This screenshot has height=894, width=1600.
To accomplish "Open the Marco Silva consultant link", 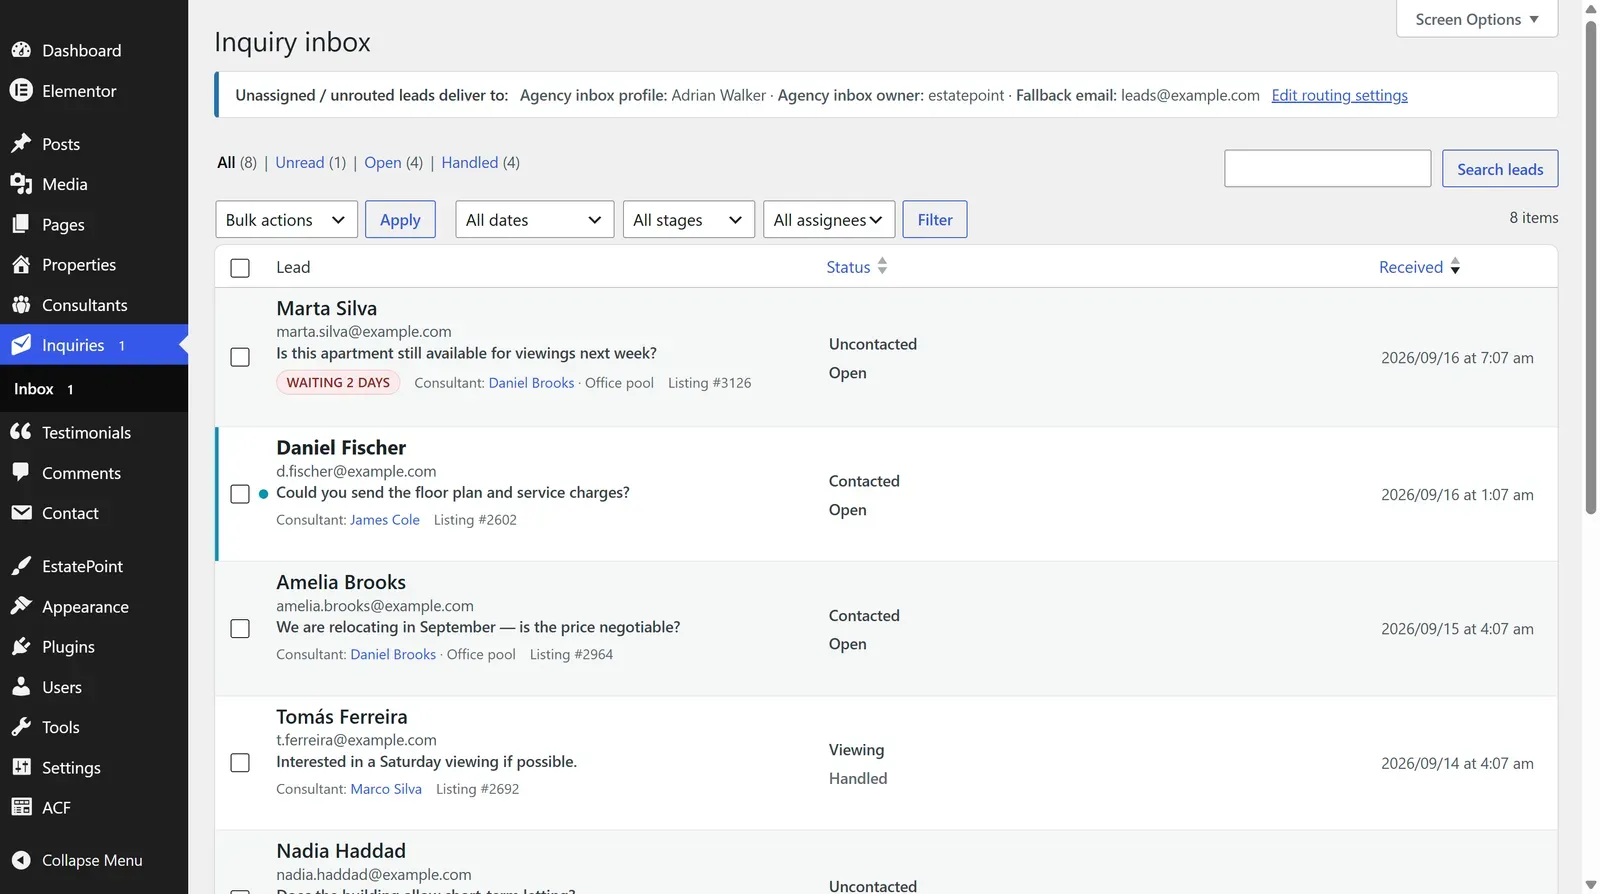I will (386, 789).
